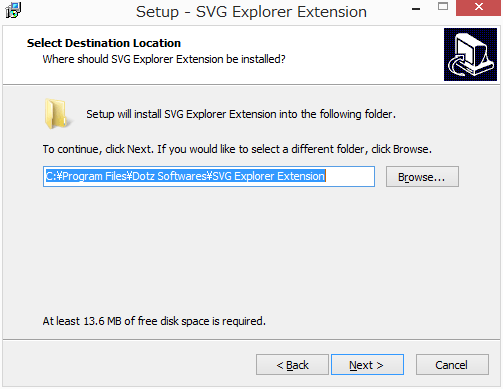503x389 pixels.
Task: Click the 'To continue, click Next' instruction text
Action: point(237,149)
